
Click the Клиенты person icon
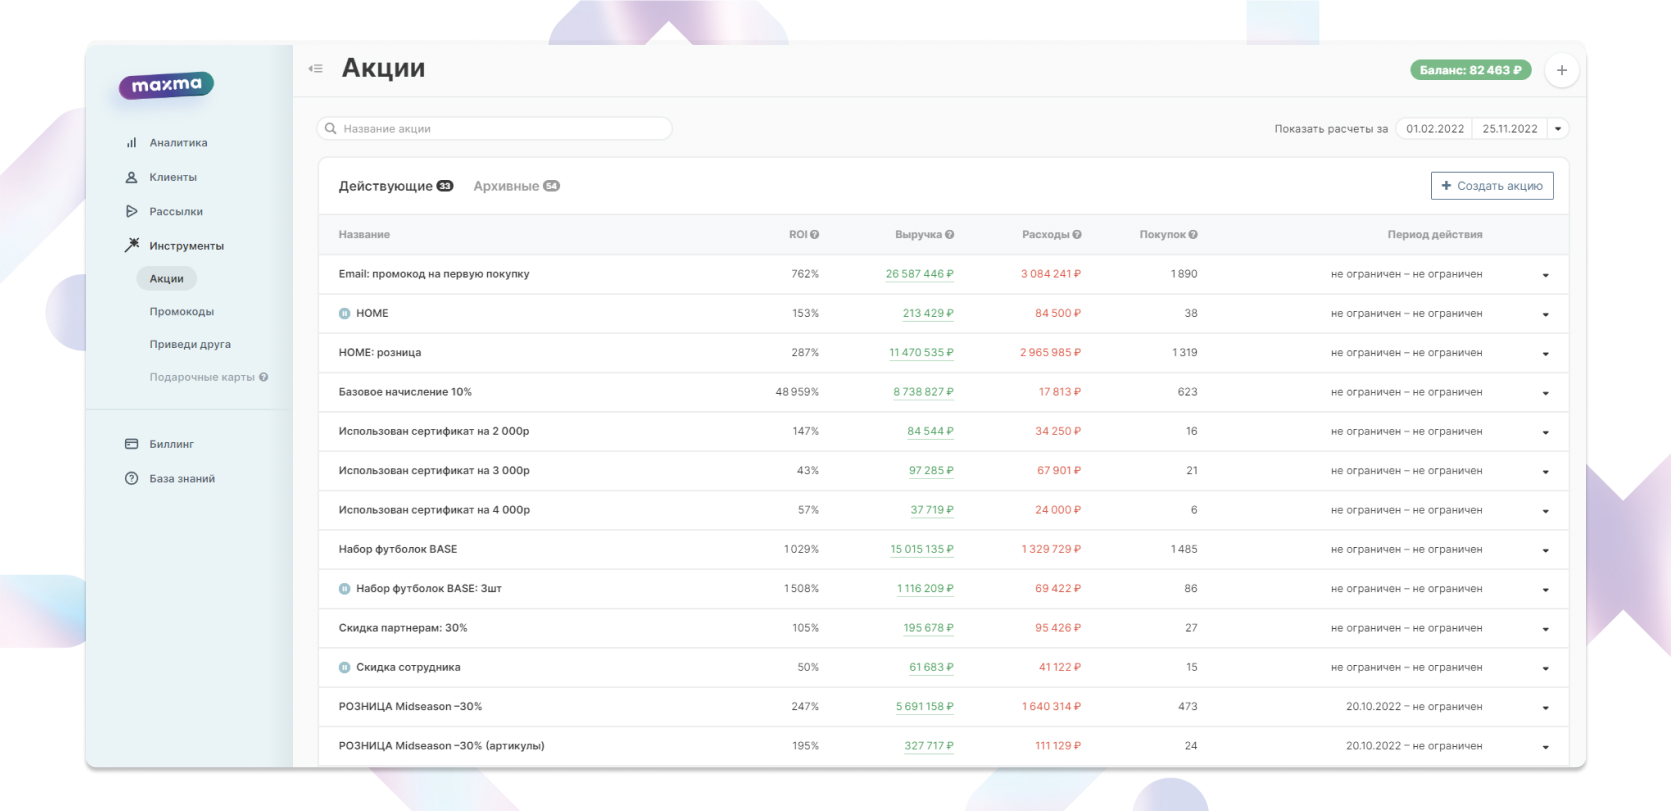coord(131,177)
